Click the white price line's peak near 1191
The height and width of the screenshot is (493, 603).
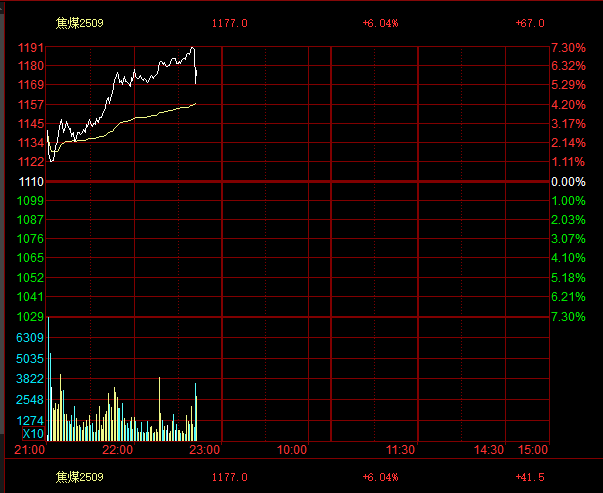coord(193,48)
